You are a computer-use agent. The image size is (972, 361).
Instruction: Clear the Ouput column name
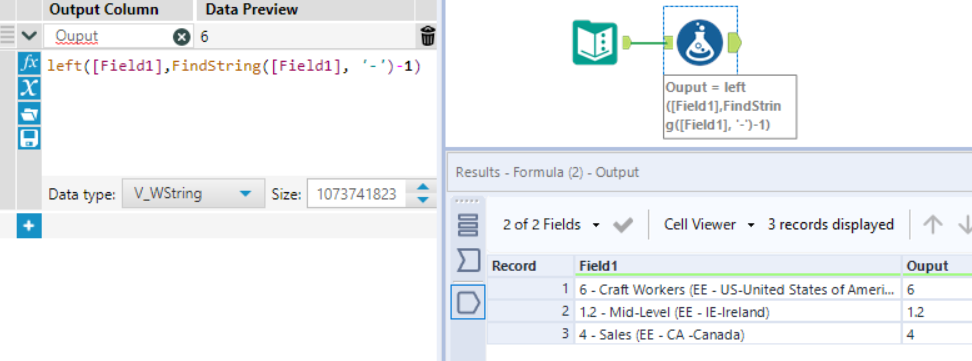(x=181, y=37)
